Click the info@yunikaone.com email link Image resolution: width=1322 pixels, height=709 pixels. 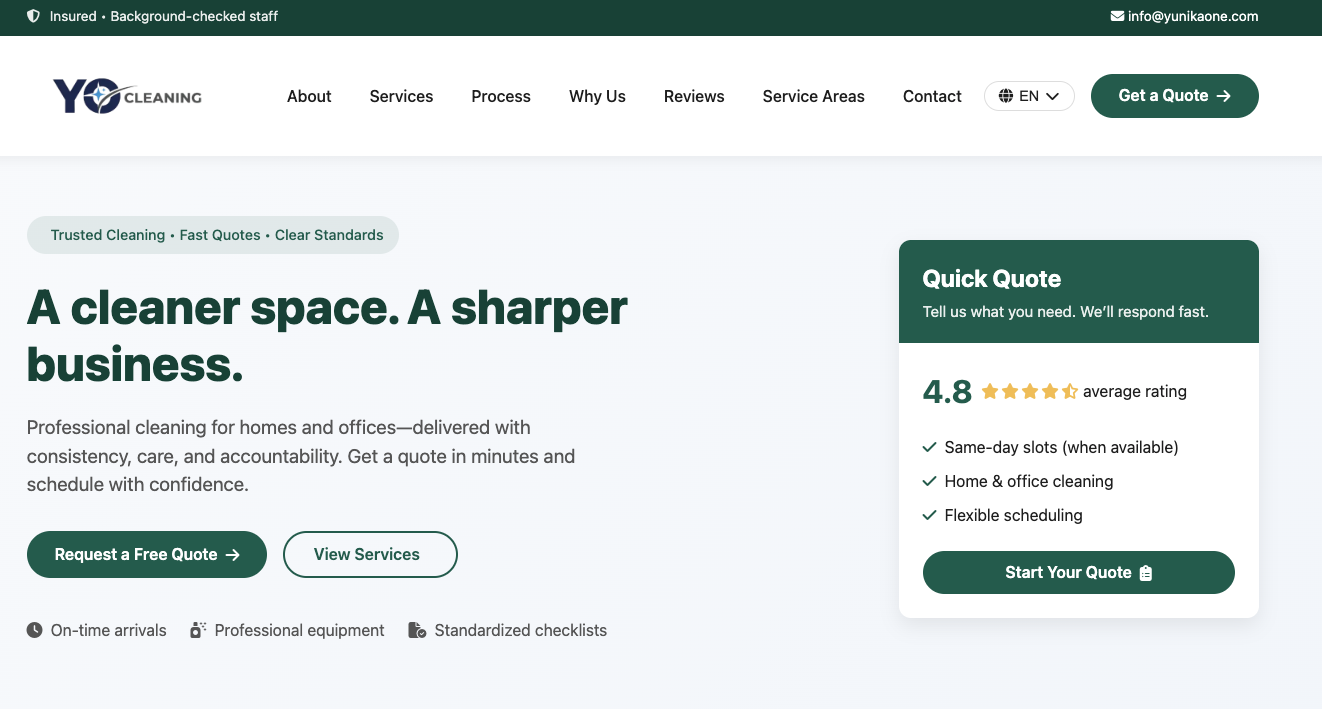point(1192,16)
